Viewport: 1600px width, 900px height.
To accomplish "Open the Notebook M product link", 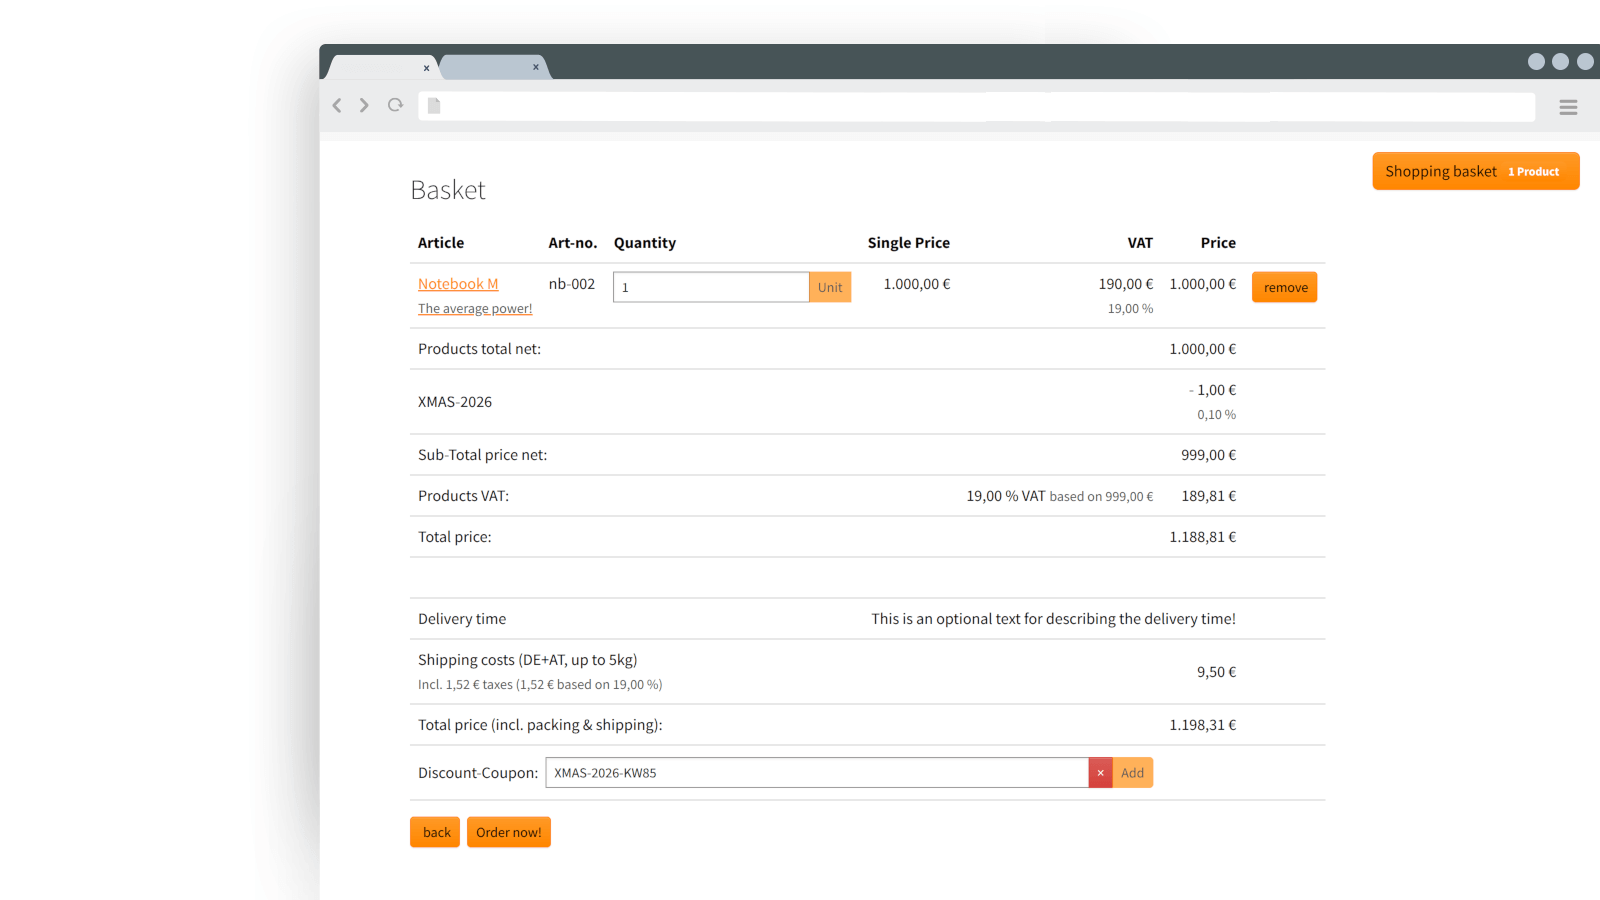I will [x=458, y=284].
